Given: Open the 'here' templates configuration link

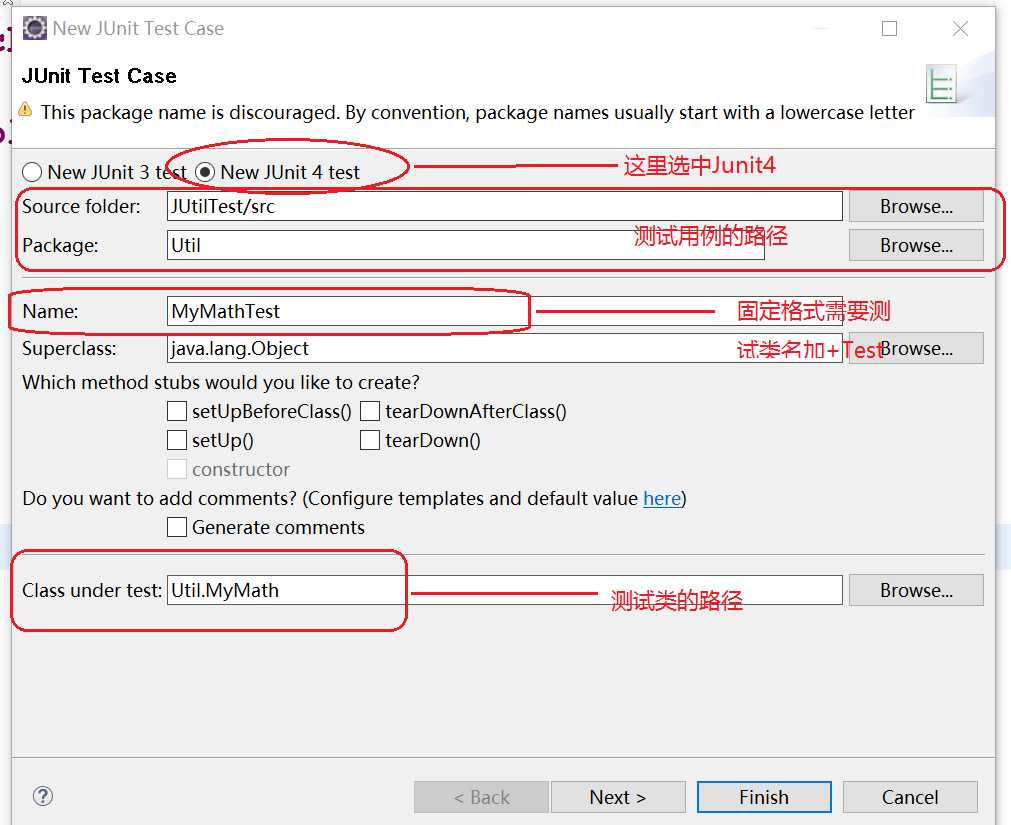Looking at the screenshot, I should point(662,499).
